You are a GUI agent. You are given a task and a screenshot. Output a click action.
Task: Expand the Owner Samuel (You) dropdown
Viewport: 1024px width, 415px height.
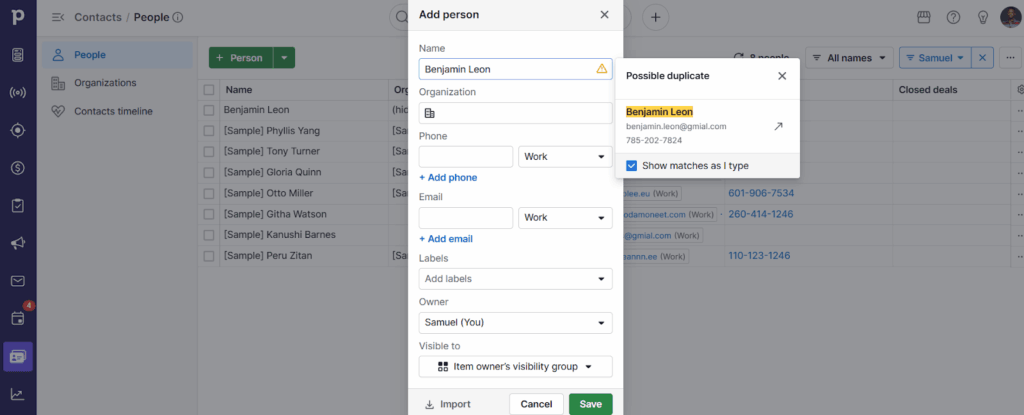[515, 323]
